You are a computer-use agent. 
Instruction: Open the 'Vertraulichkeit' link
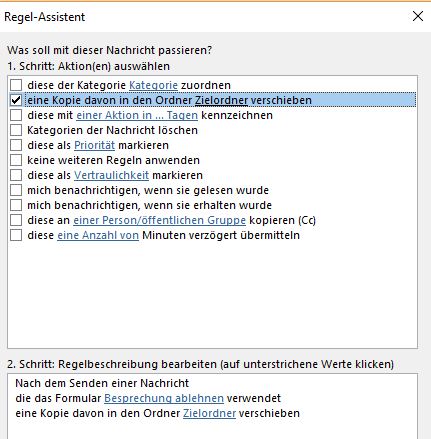coord(111,175)
